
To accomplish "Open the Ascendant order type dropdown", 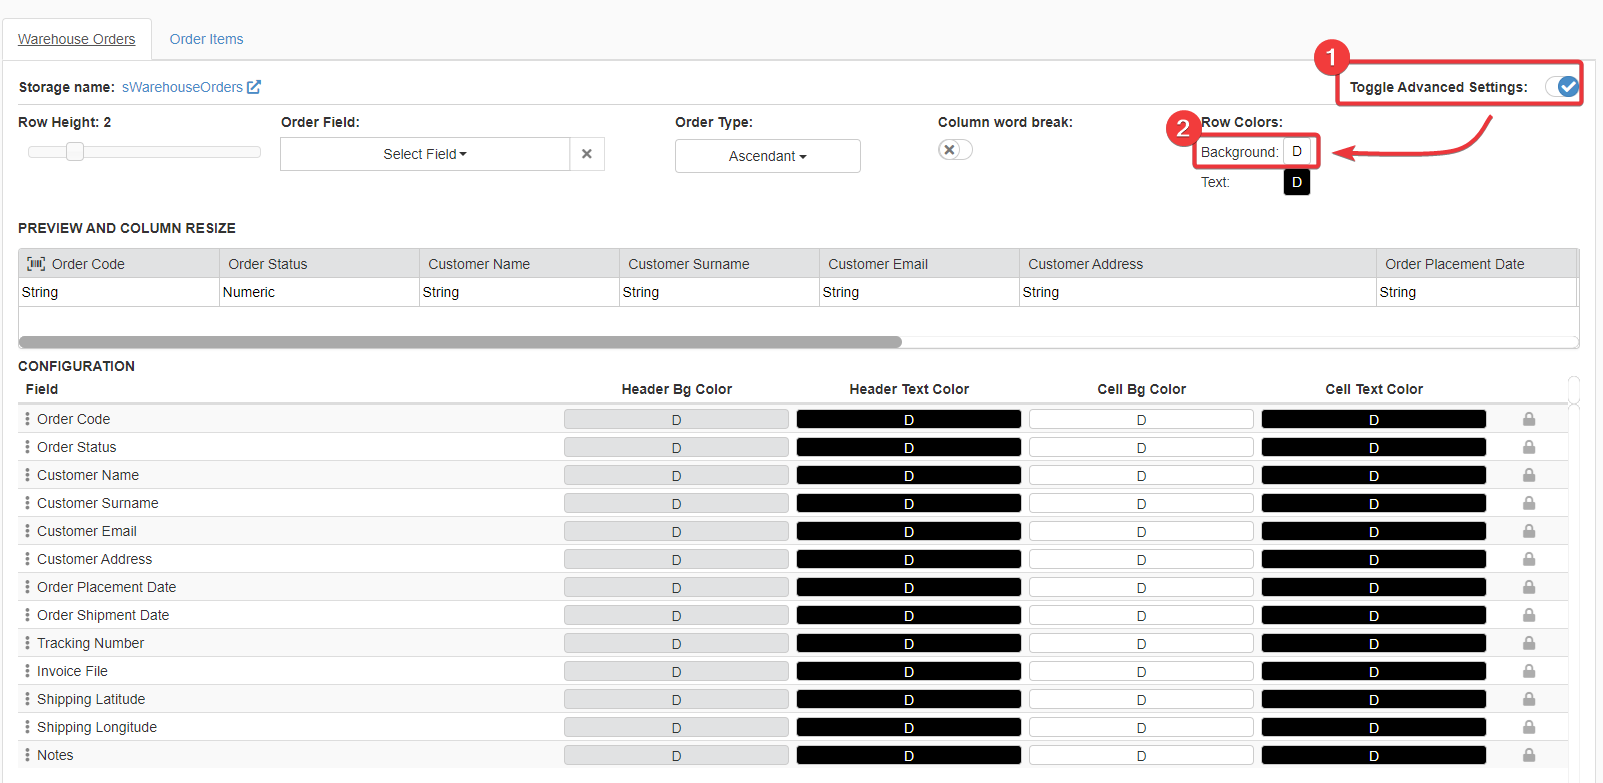I will pyautogui.click(x=767, y=156).
